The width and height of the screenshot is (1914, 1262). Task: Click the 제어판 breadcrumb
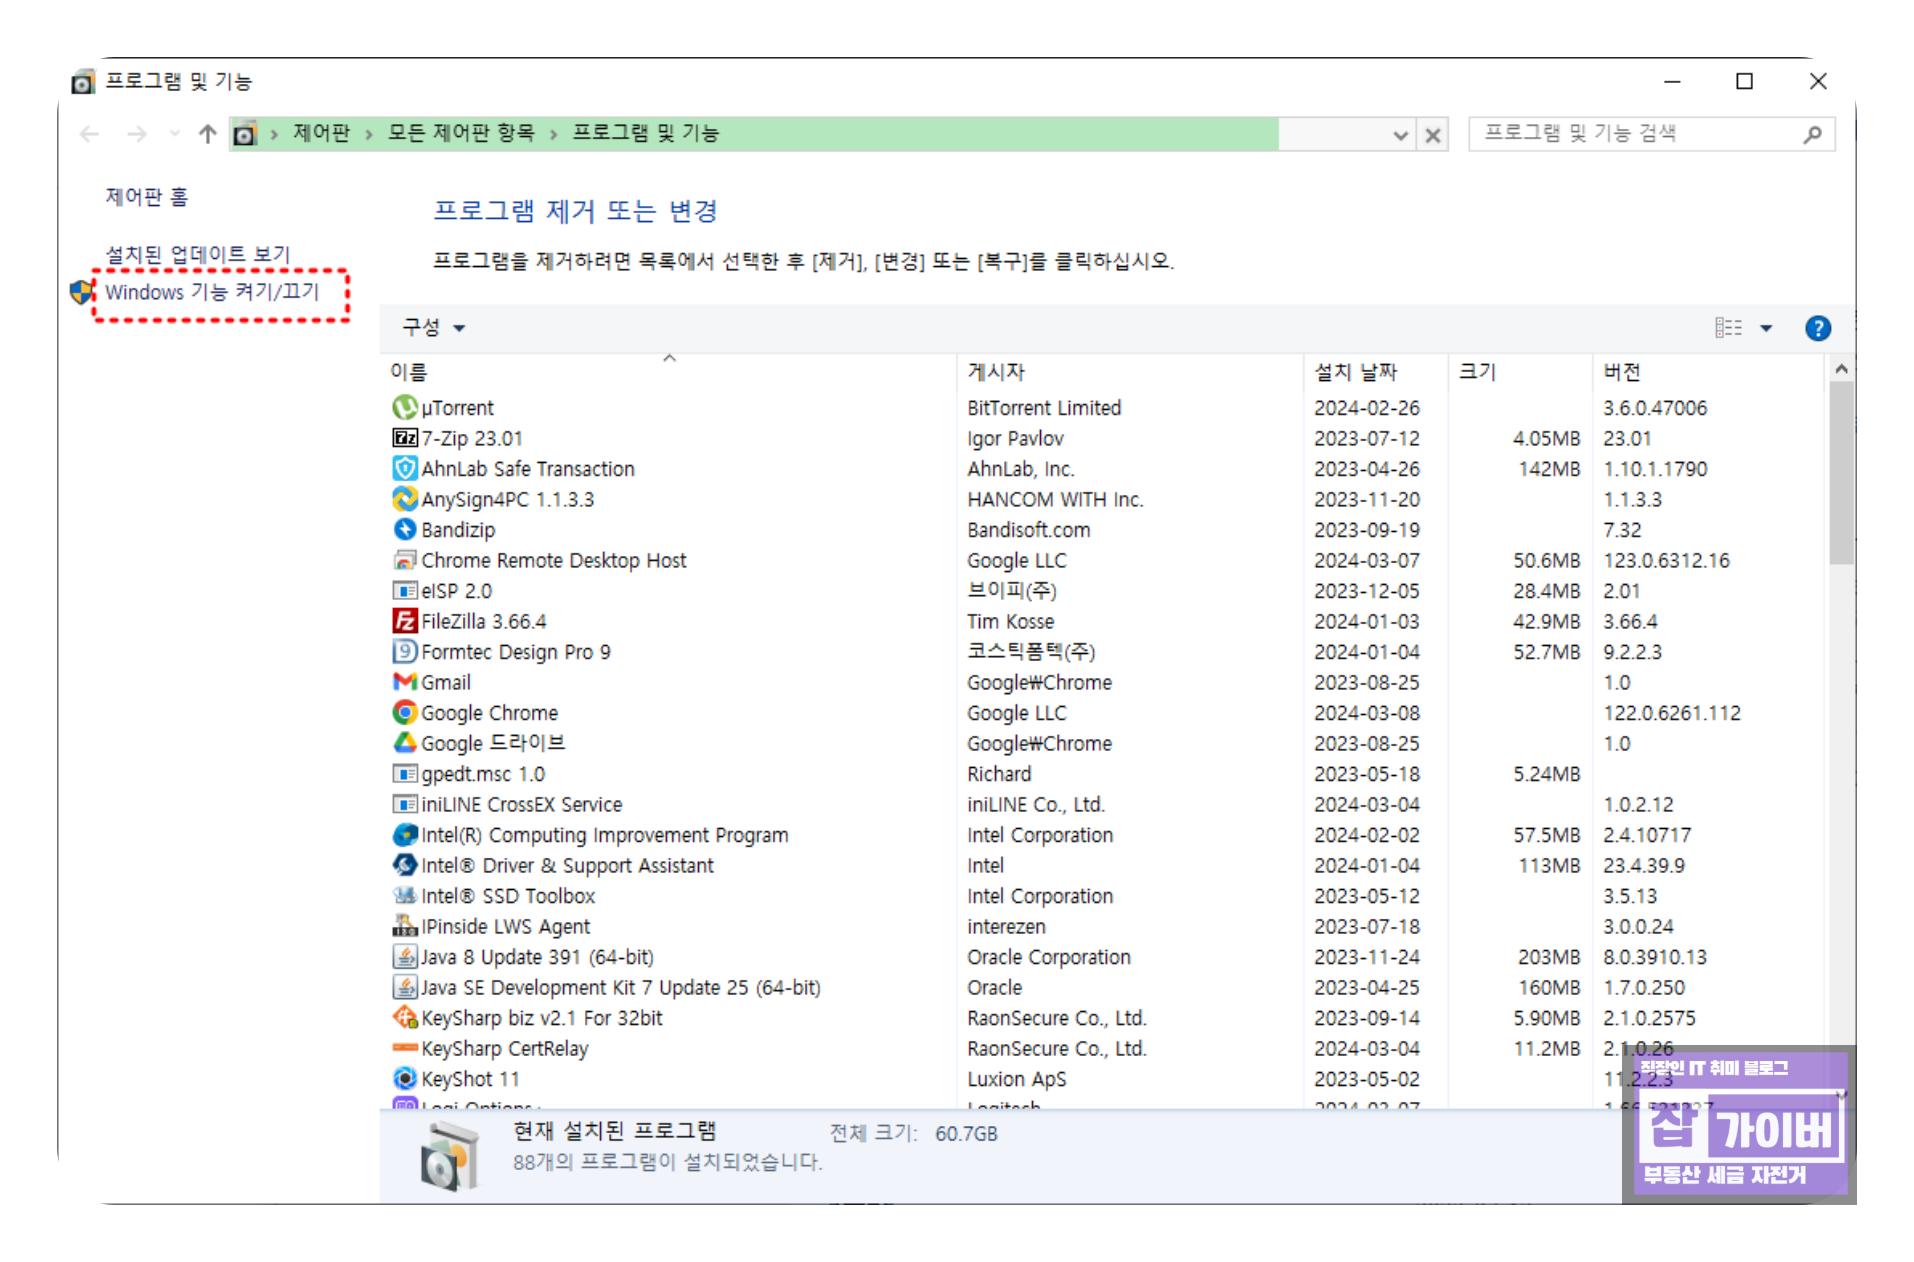321,133
